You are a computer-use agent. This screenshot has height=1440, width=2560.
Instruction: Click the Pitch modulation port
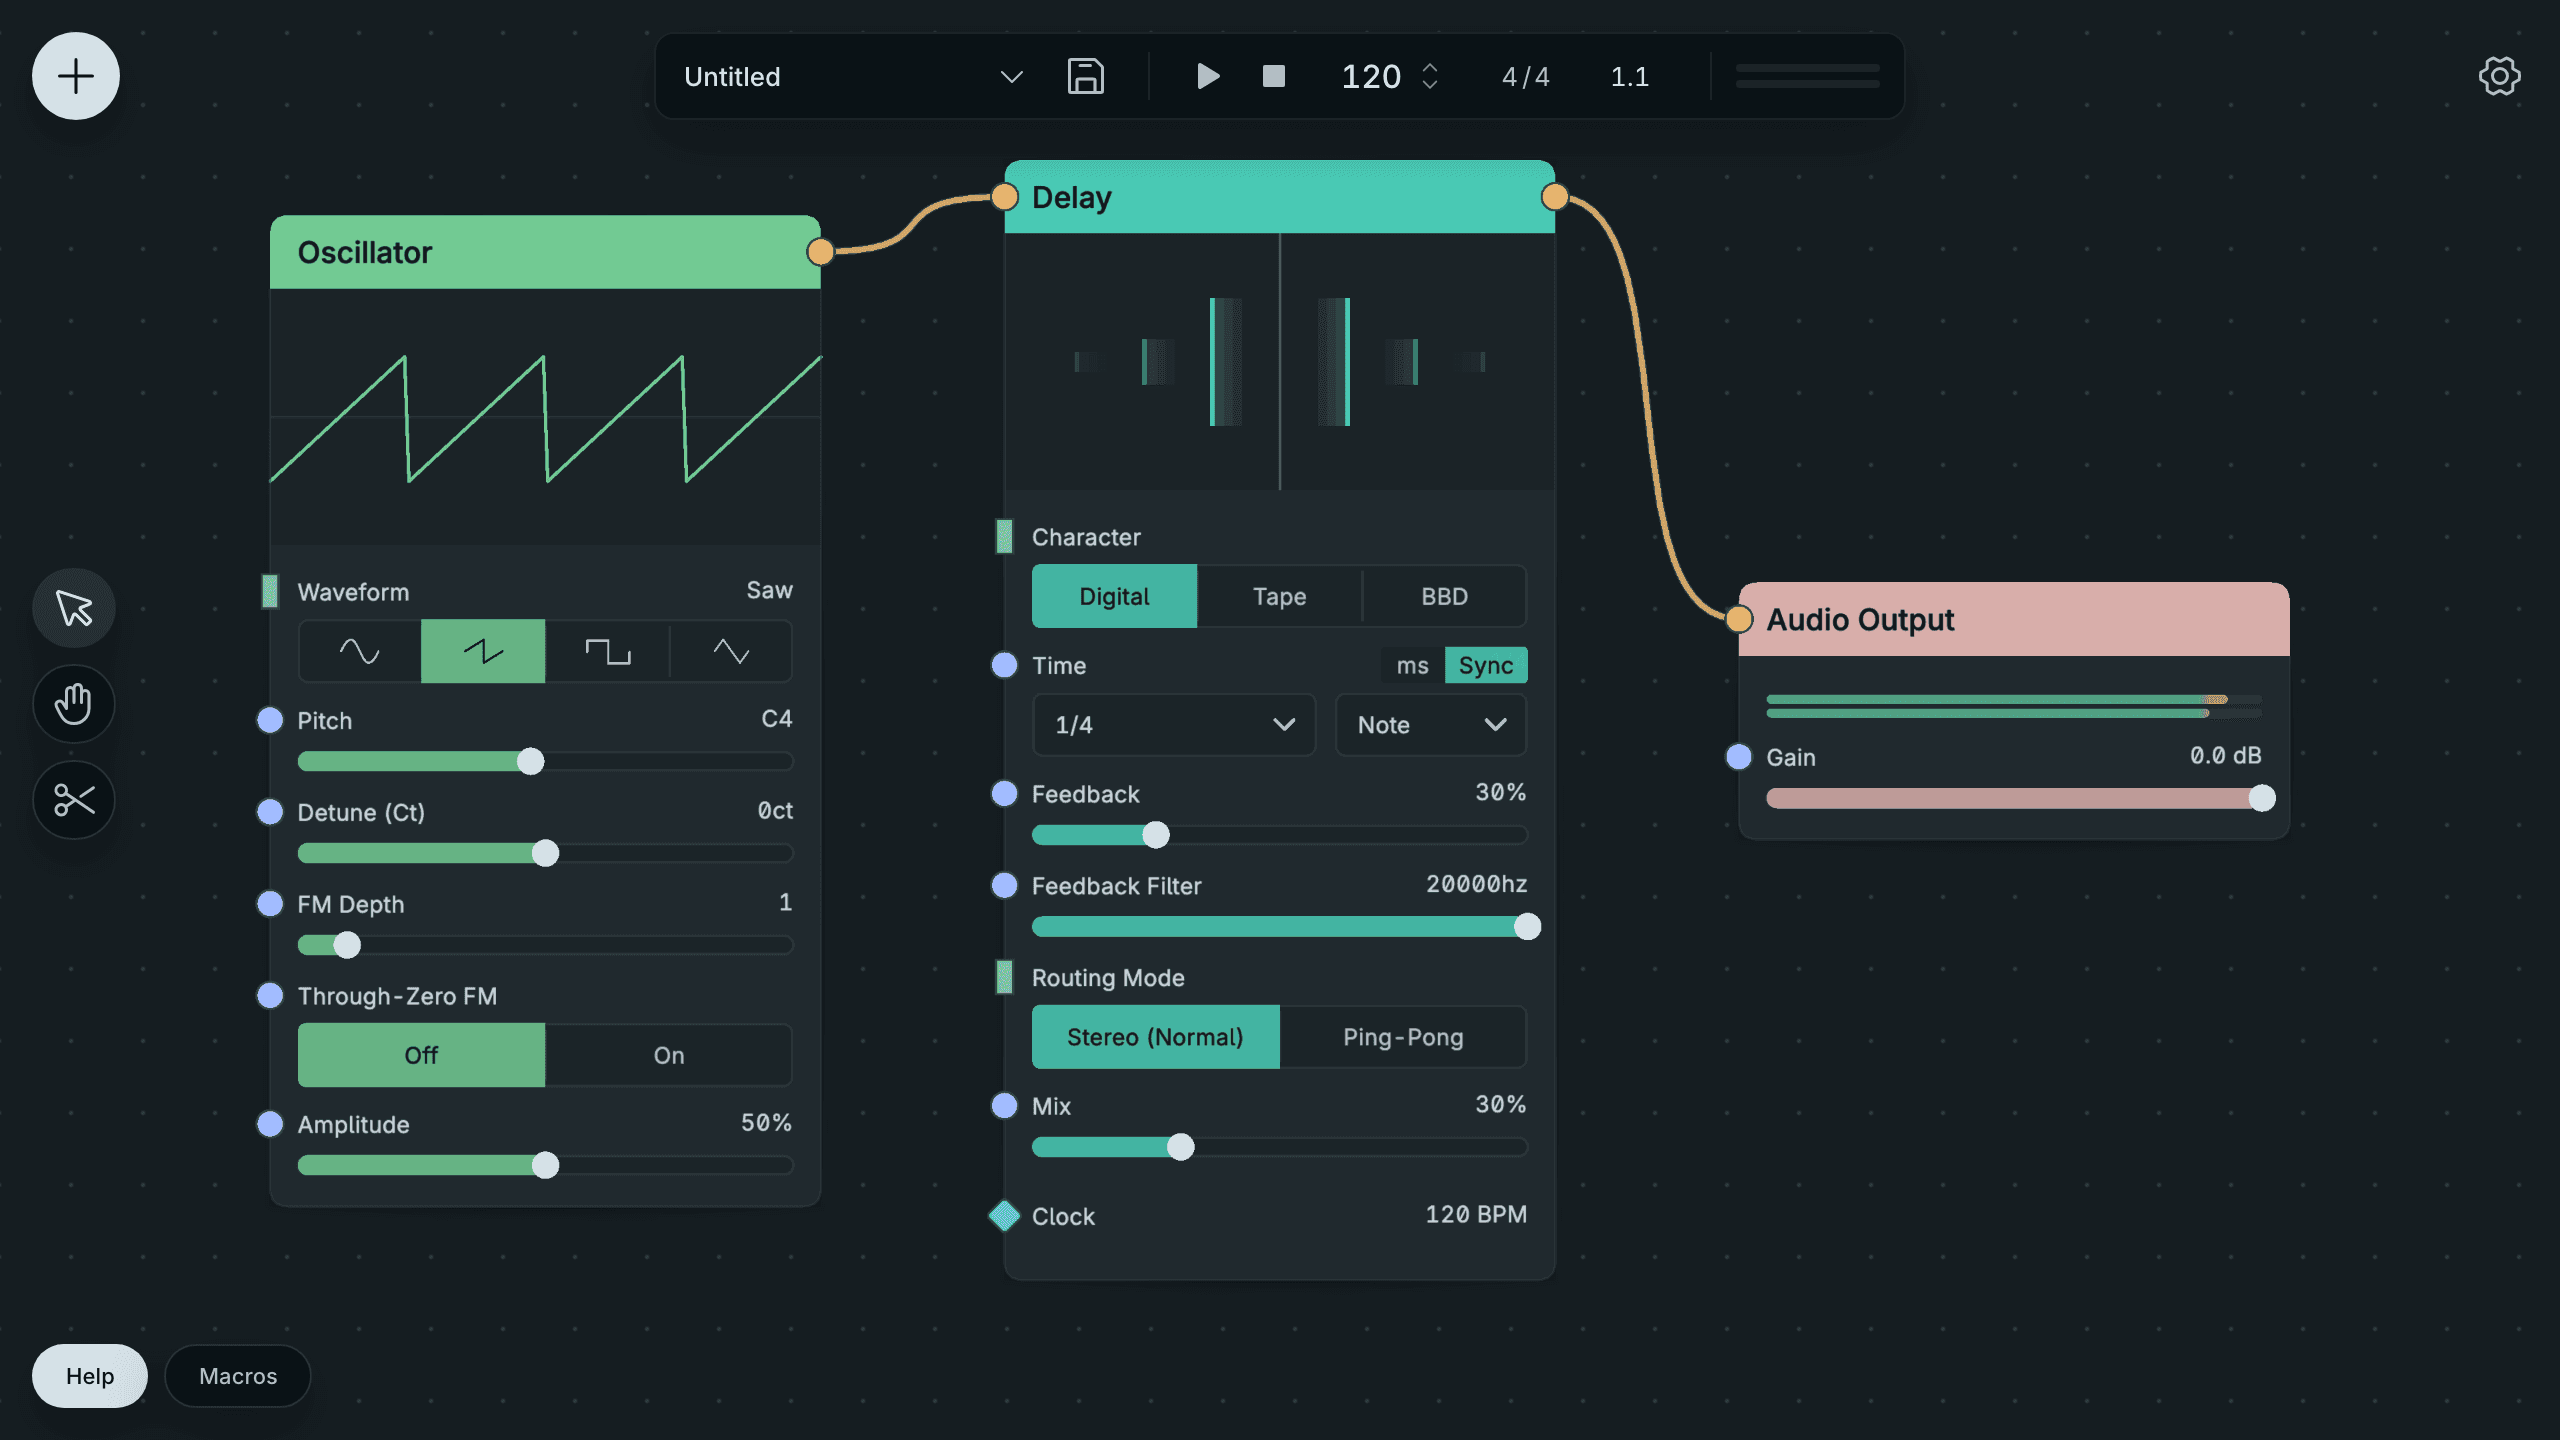pyautogui.click(x=270, y=720)
